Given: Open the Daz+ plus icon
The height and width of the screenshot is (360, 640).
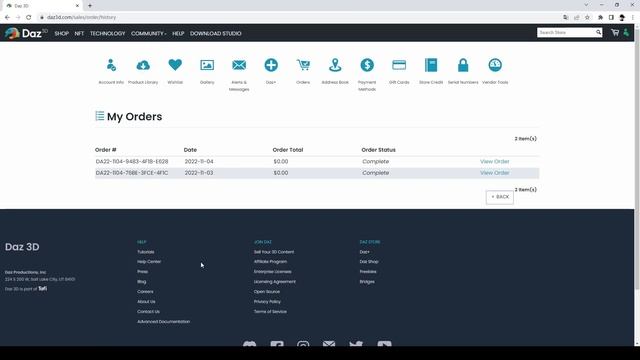Looking at the screenshot, I should click(x=271, y=65).
